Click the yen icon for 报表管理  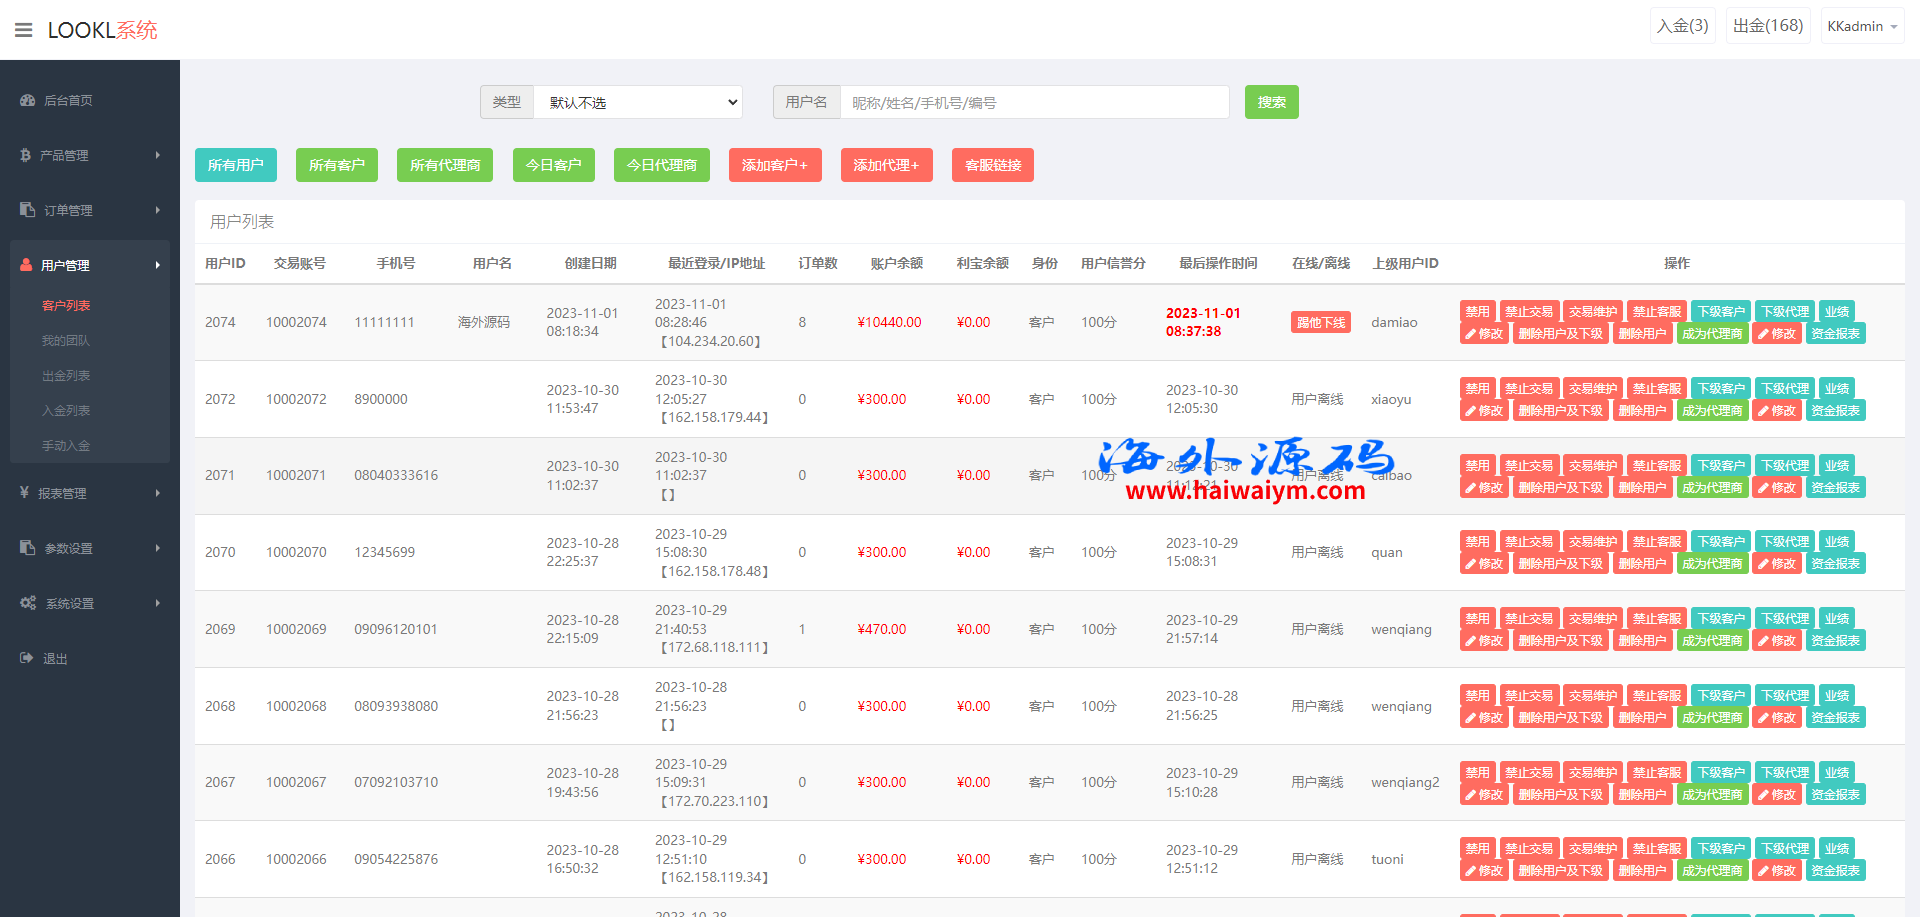click(25, 493)
